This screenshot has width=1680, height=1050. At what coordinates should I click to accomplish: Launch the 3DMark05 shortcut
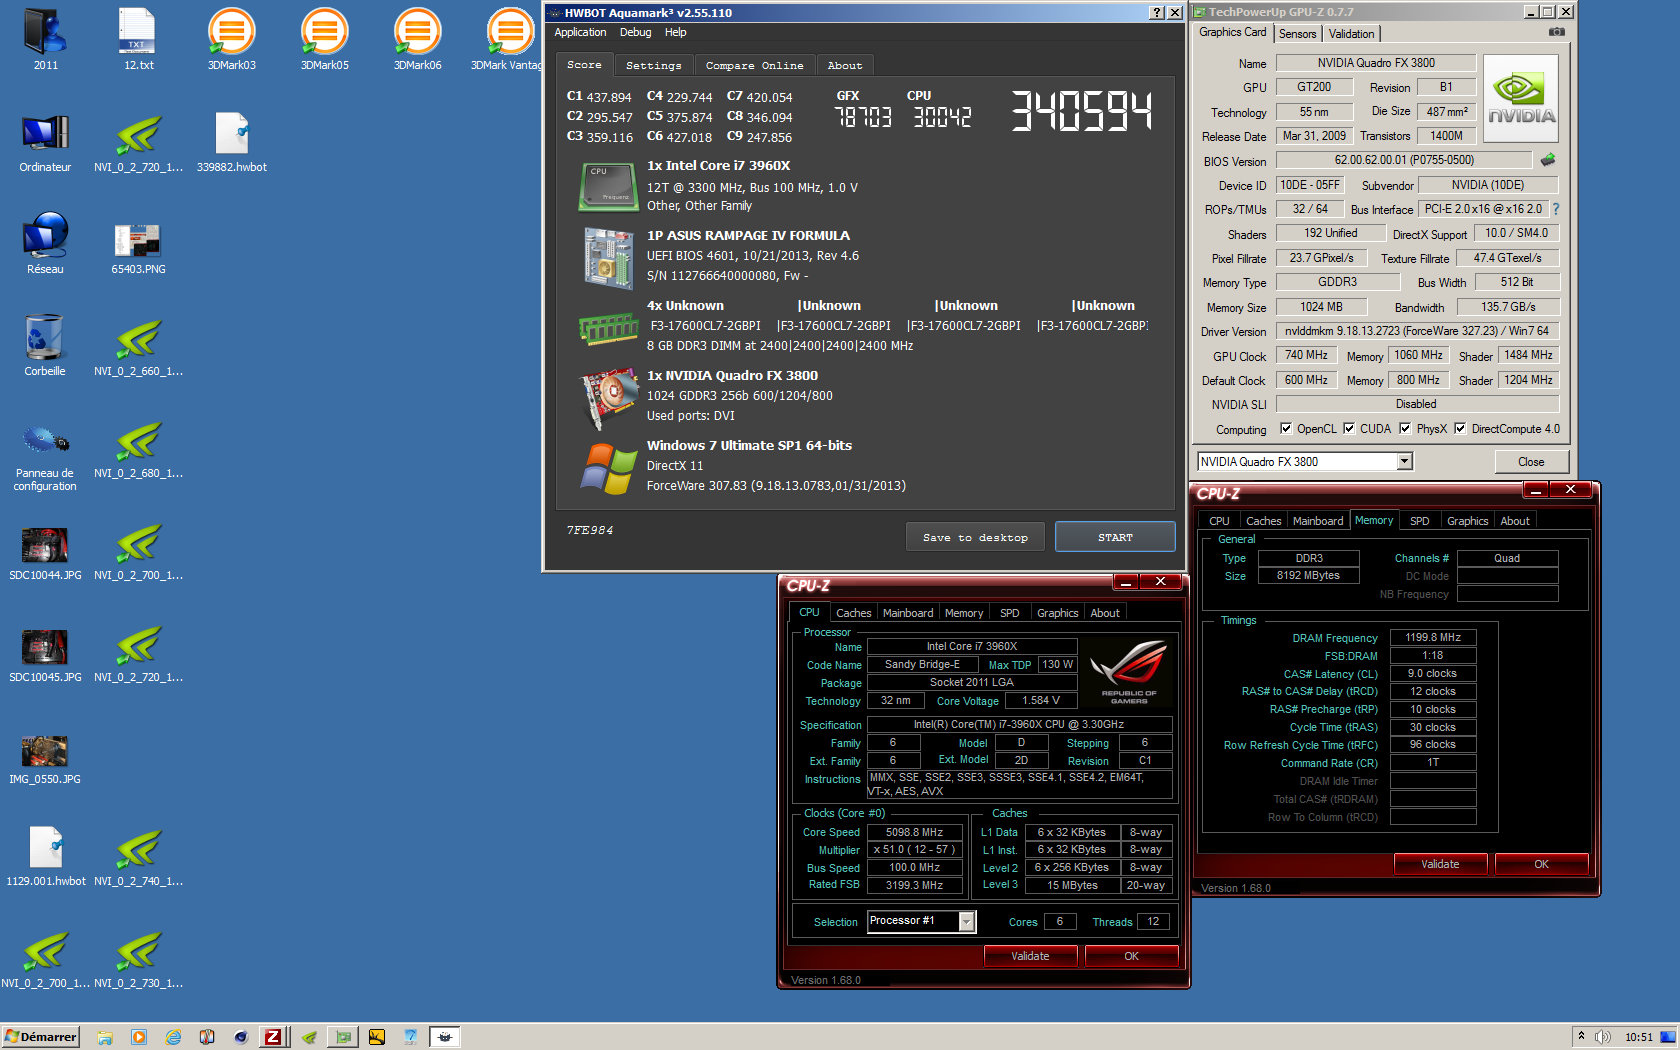pyautogui.click(x=324, y=40)
